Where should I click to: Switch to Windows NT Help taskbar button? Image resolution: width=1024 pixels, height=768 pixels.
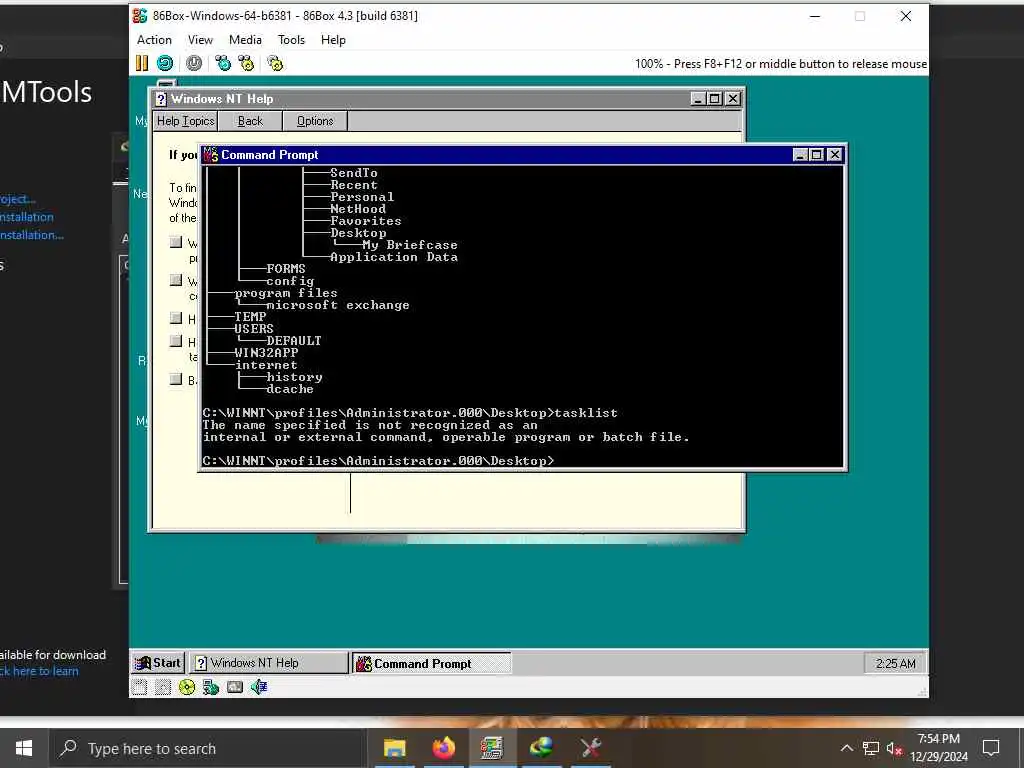click(269, 664)
